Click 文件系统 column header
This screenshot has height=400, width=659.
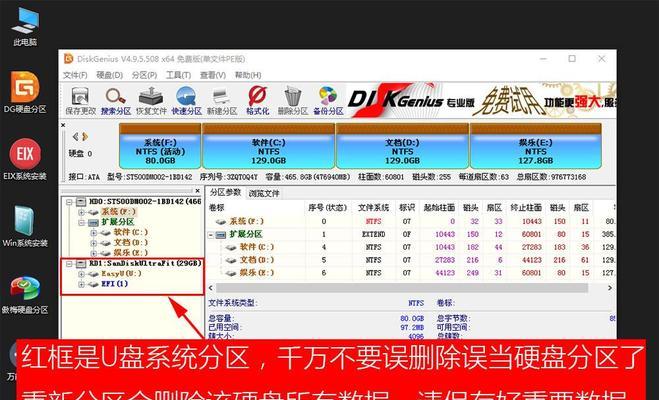(x=373, y=208)
